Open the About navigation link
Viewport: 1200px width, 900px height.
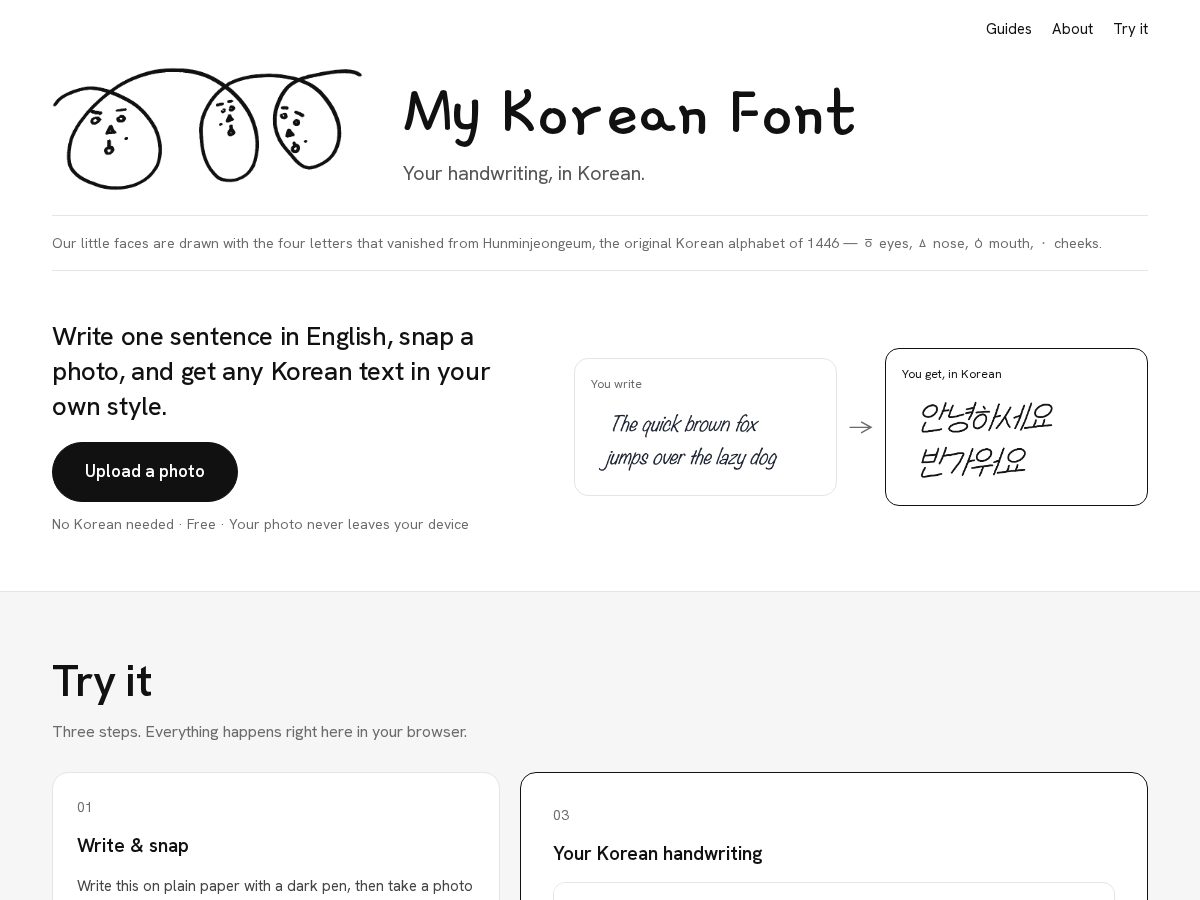1072,29
